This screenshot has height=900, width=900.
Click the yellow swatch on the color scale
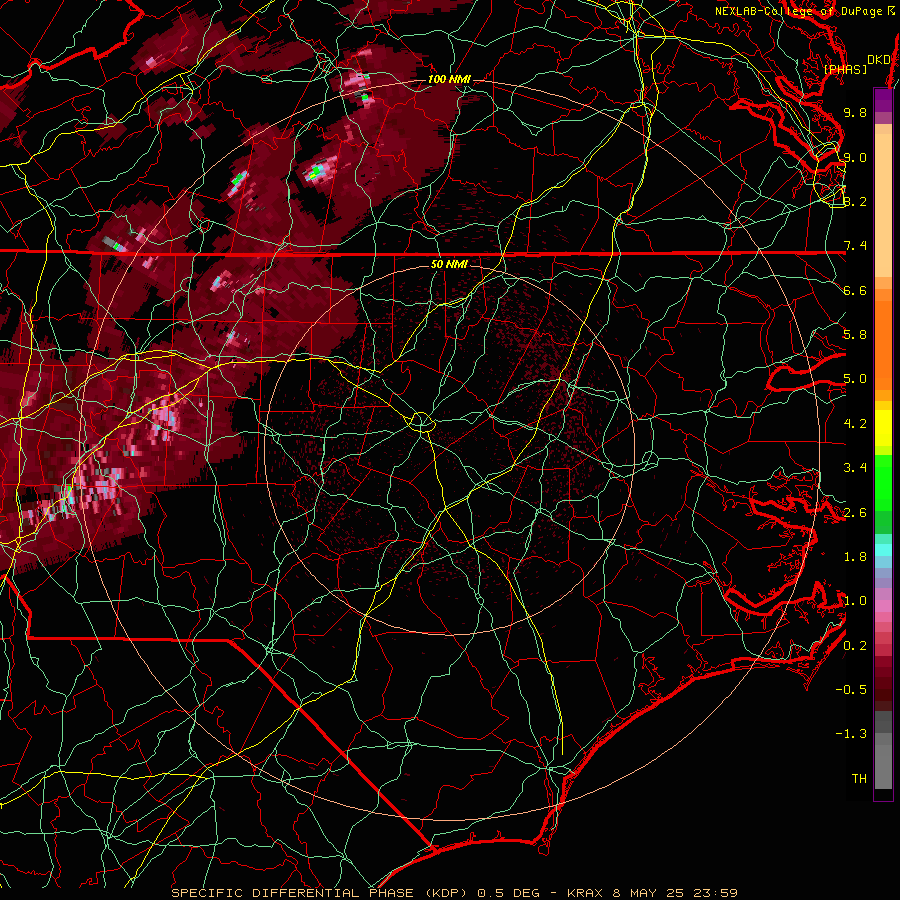coord(883,428)
